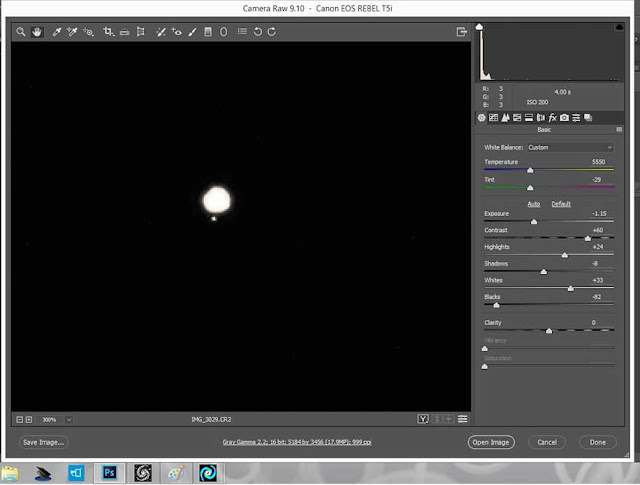Rotate the image clockwise
640x485 pixels.
pos(272,31)
